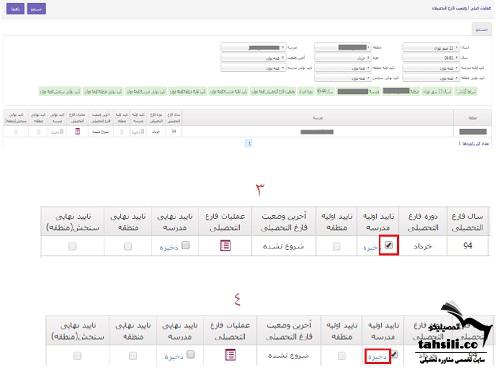Image resolution: width=500 pixels, height=372 pixels.
Task: Click the rightmost green filter tag
Action: (x=467, y=91)
